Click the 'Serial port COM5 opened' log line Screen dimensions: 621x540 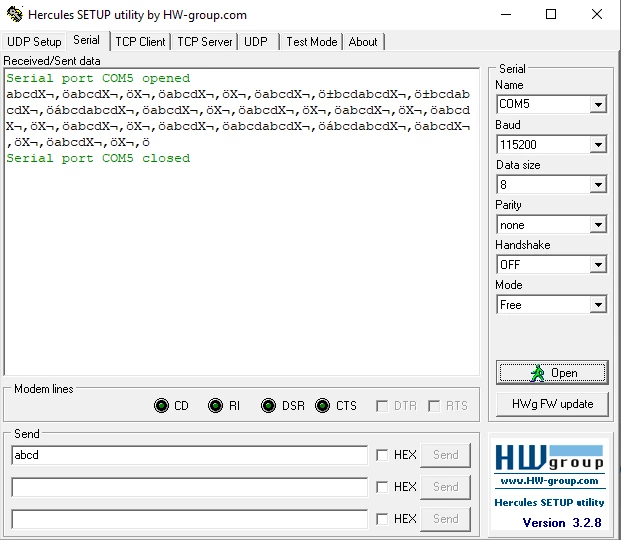click(98, 78)
